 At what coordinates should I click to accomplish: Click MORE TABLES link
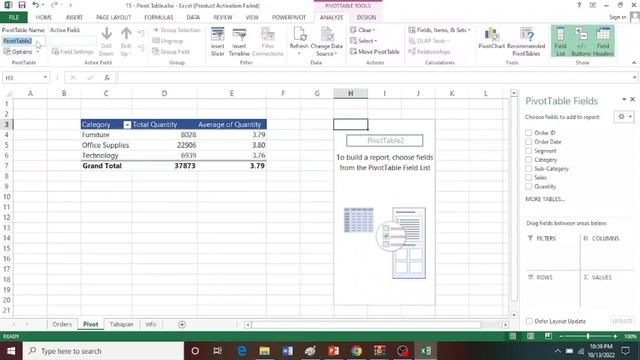(545, 199)
